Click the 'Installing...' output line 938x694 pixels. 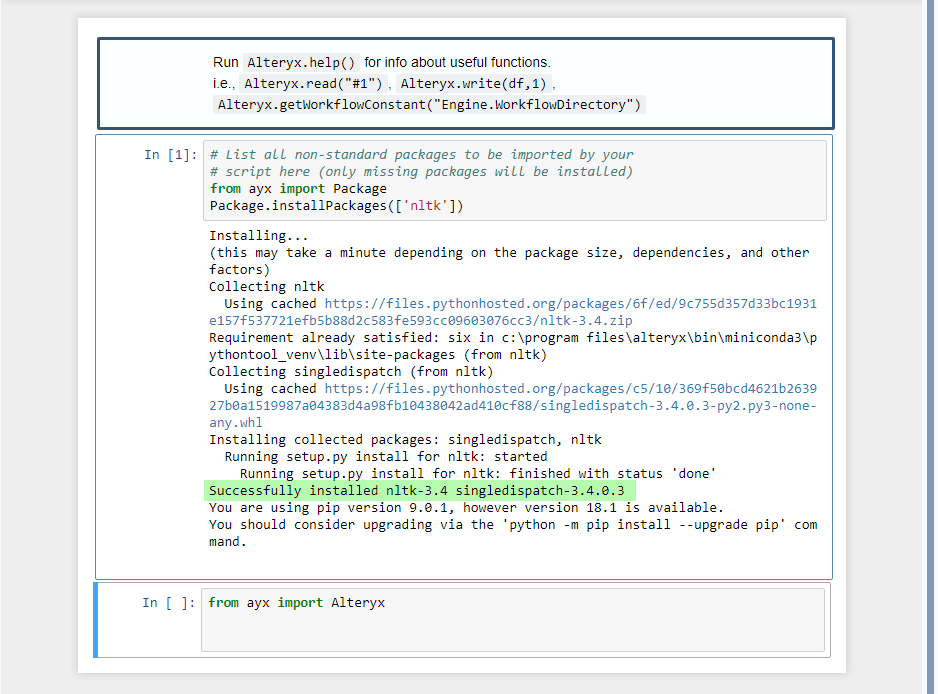pyautogui.click(x=258, y=236)
